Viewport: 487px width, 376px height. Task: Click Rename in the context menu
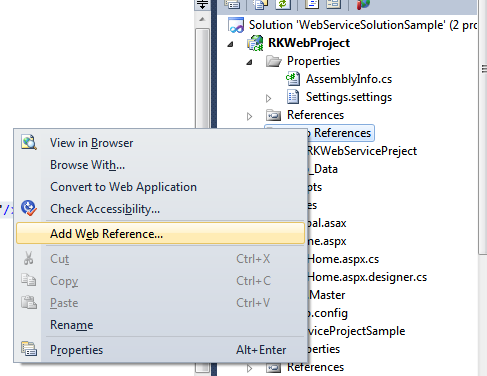[x=72, y=325]
